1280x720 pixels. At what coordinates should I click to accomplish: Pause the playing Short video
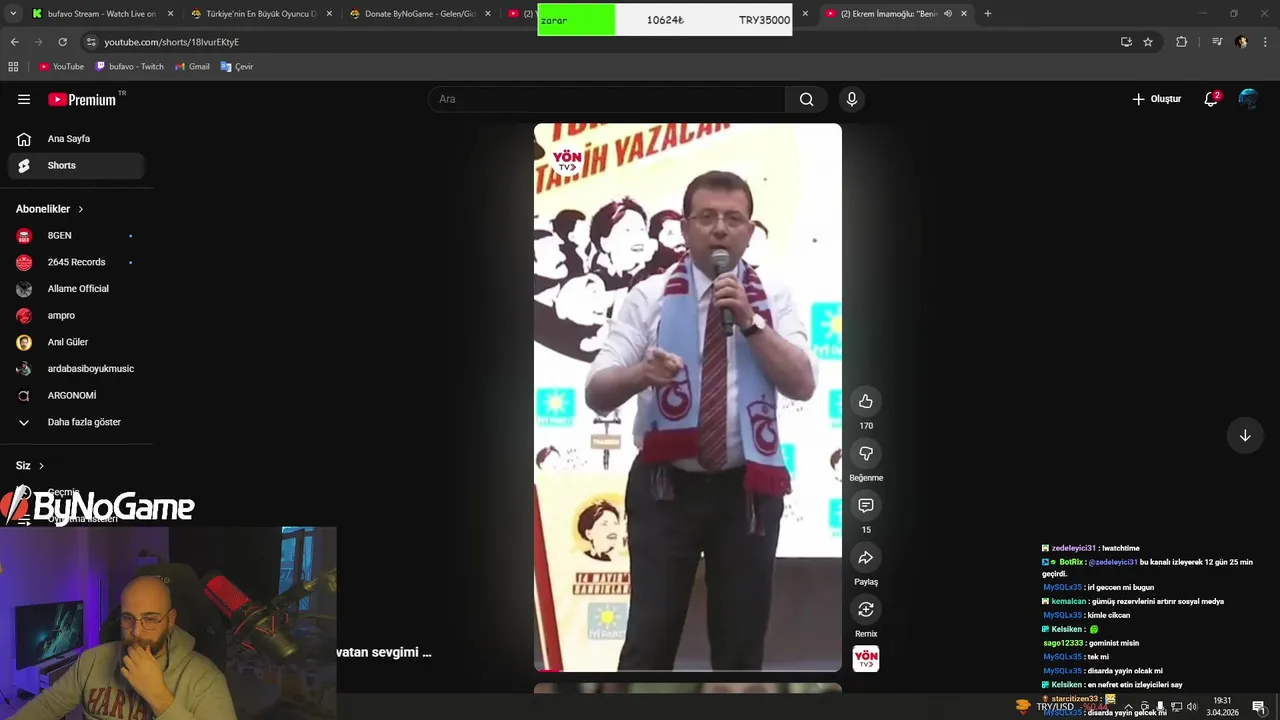tap(688, 397)
